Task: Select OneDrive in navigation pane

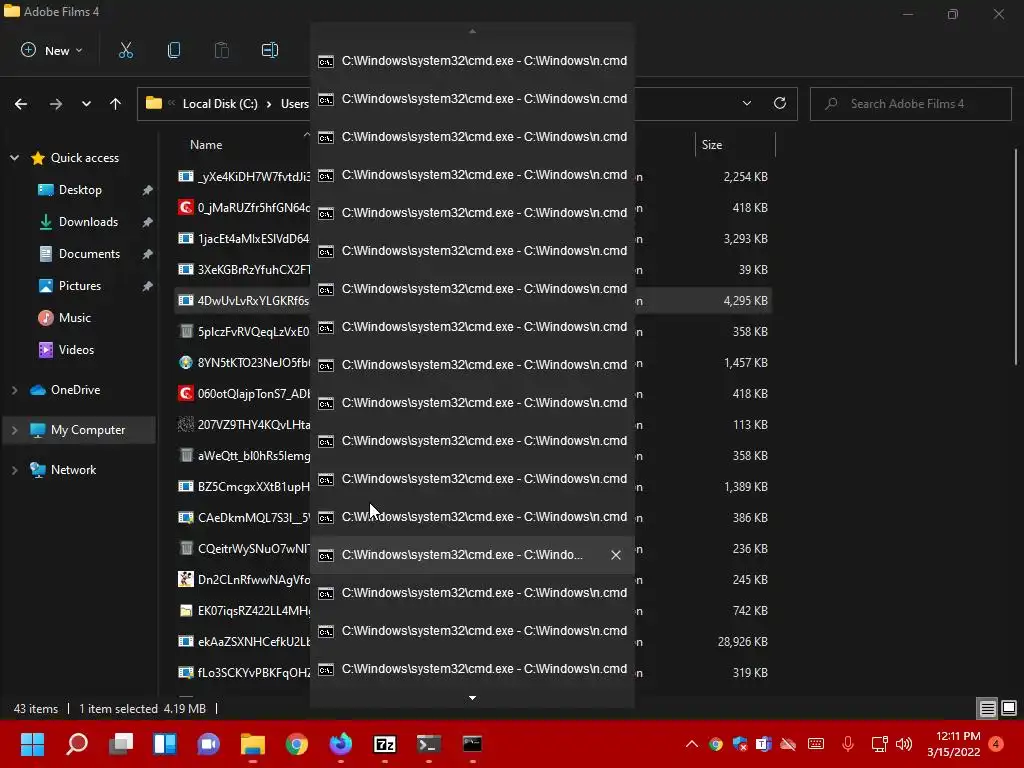Action: [x=75, y=390]
